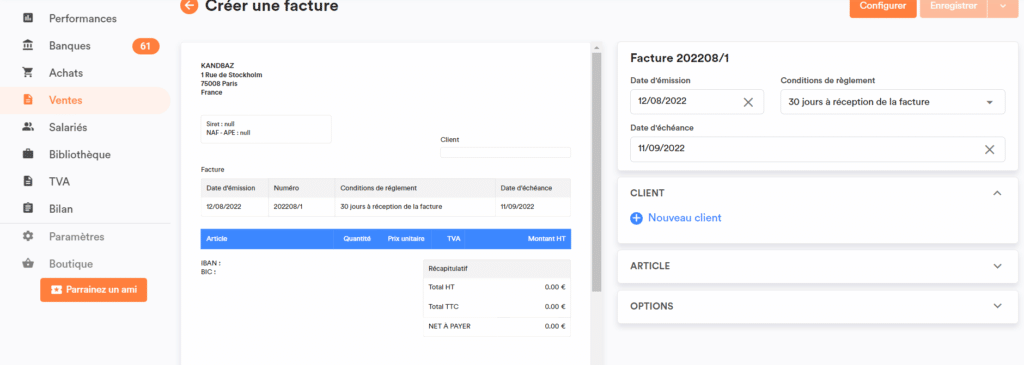Image resolution: width=1024 pixels, height=365 pixels.
Task: Open the Performances menu
Action: tap(83, 18)
